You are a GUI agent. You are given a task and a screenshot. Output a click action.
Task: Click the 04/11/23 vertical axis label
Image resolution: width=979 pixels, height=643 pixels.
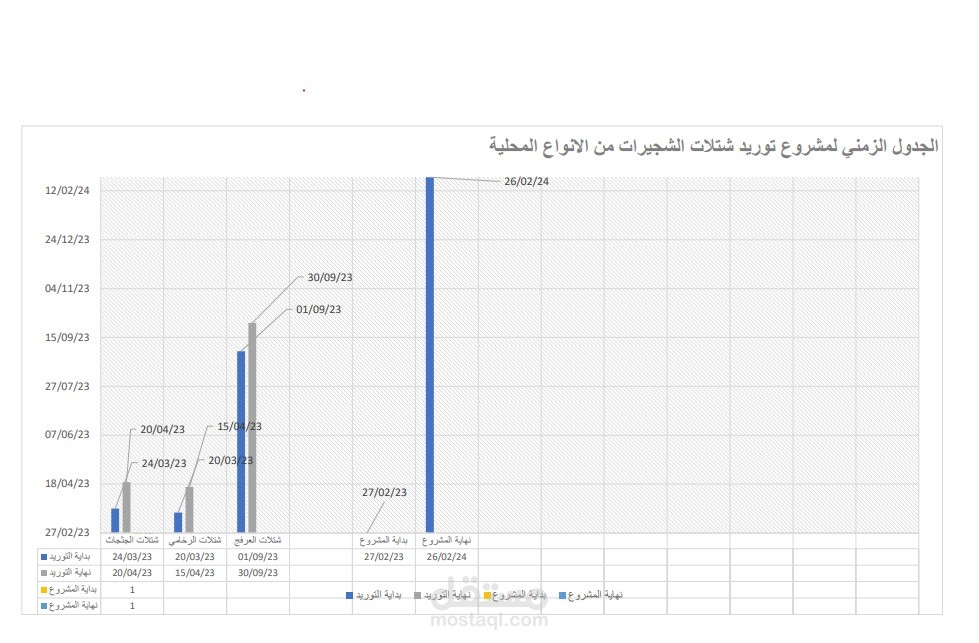pyautogui.click(x=67, y=288)
